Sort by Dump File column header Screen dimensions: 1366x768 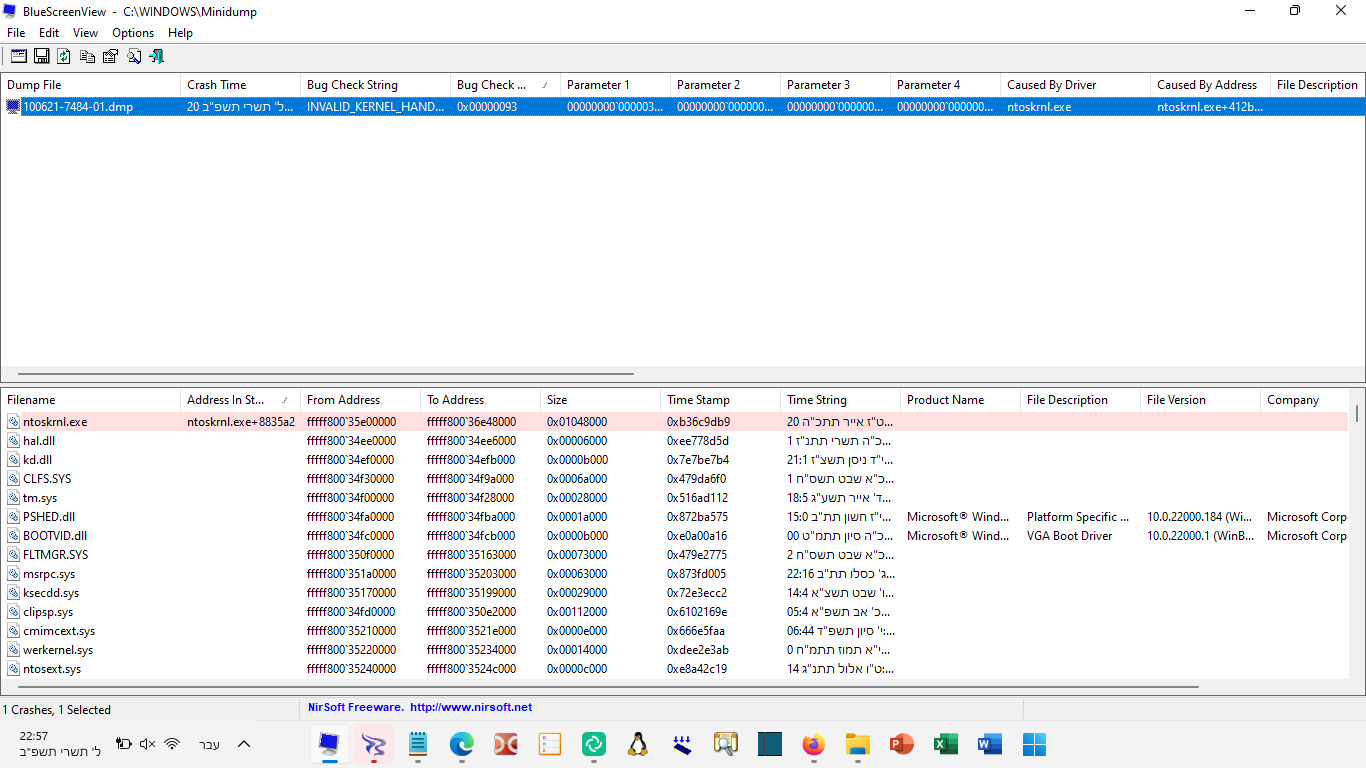point(90,85)
